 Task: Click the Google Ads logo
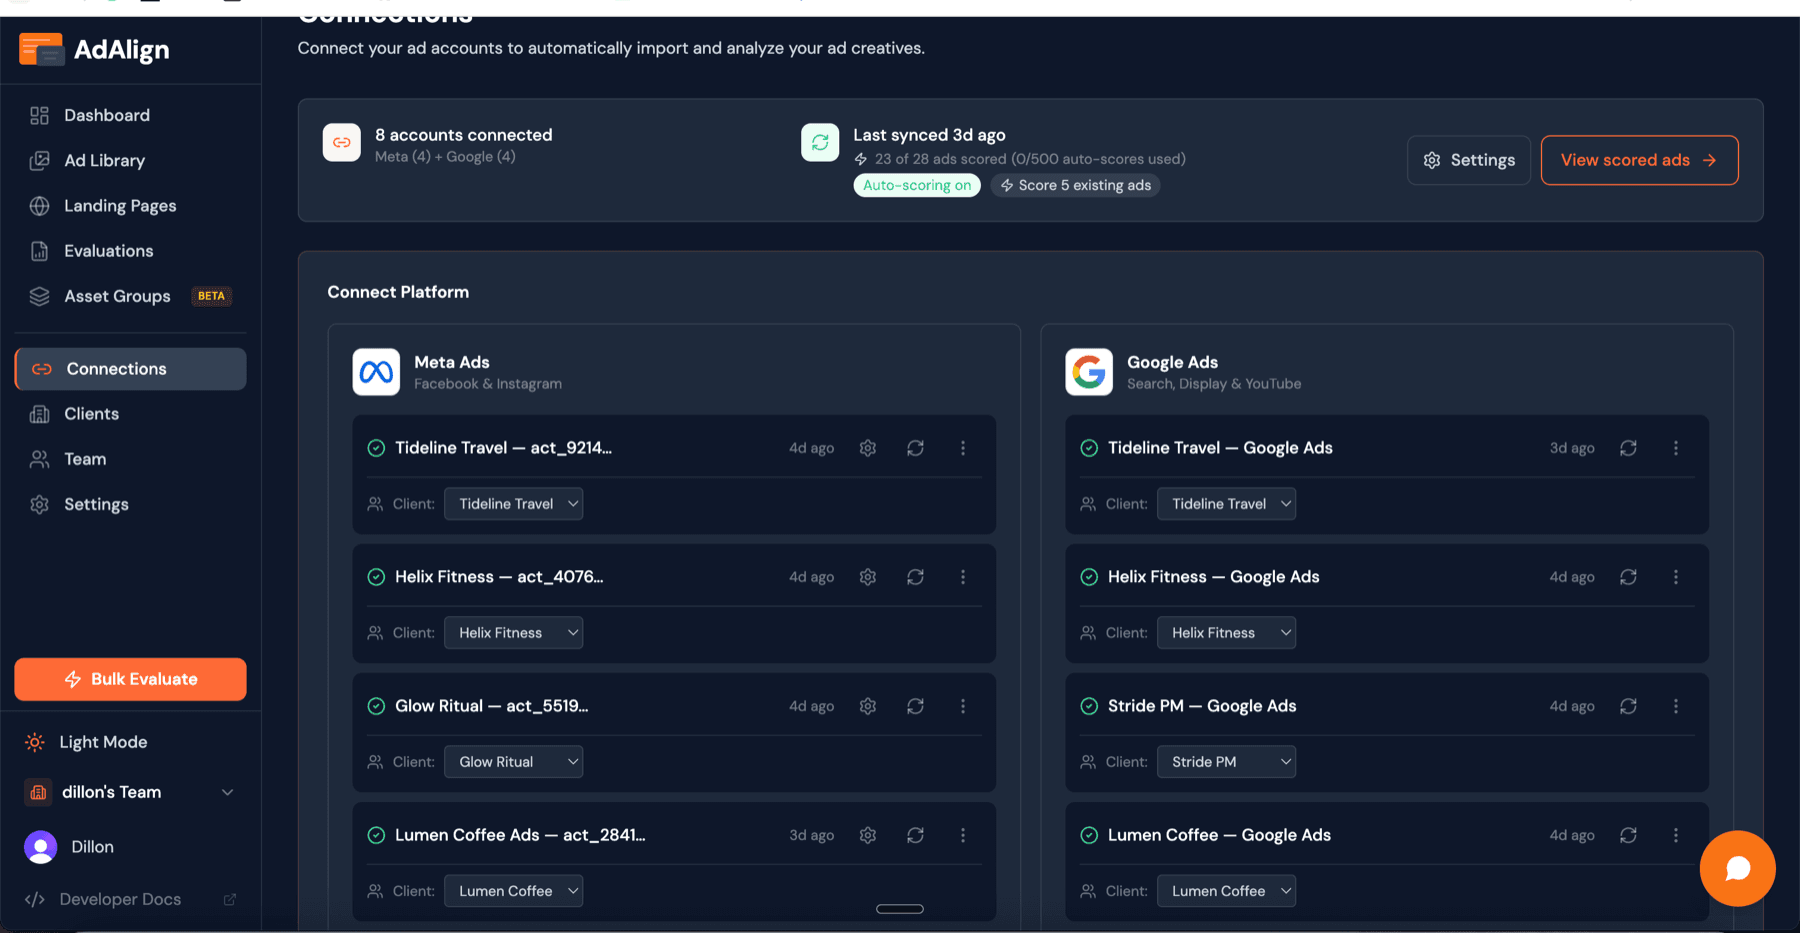[x=1089, y=372]
